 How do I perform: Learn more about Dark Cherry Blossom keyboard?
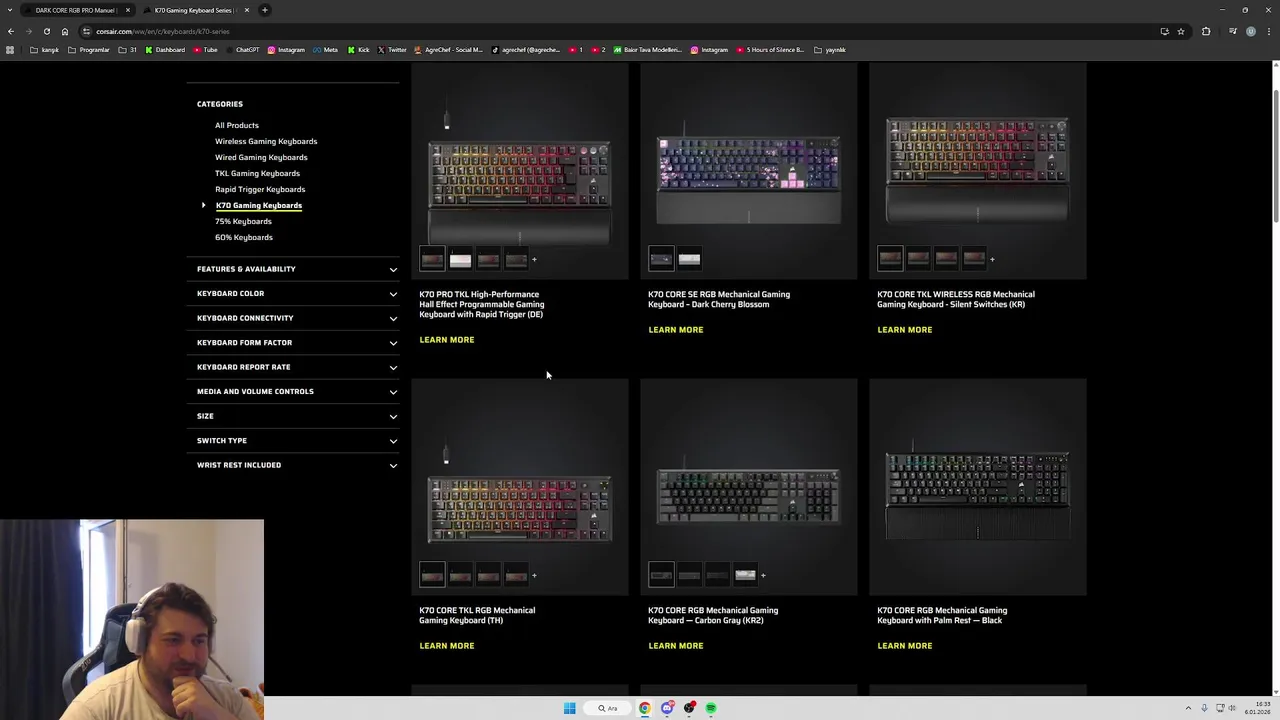tap(676, 330)
